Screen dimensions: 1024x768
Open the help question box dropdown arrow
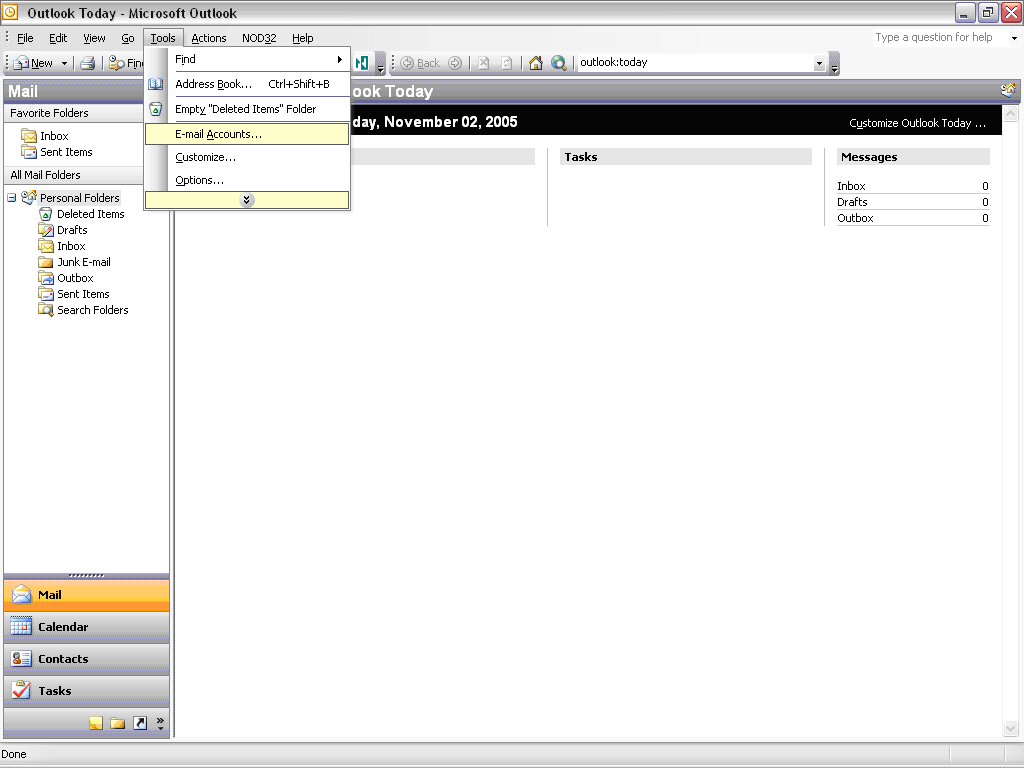(x=1014, y=38)
